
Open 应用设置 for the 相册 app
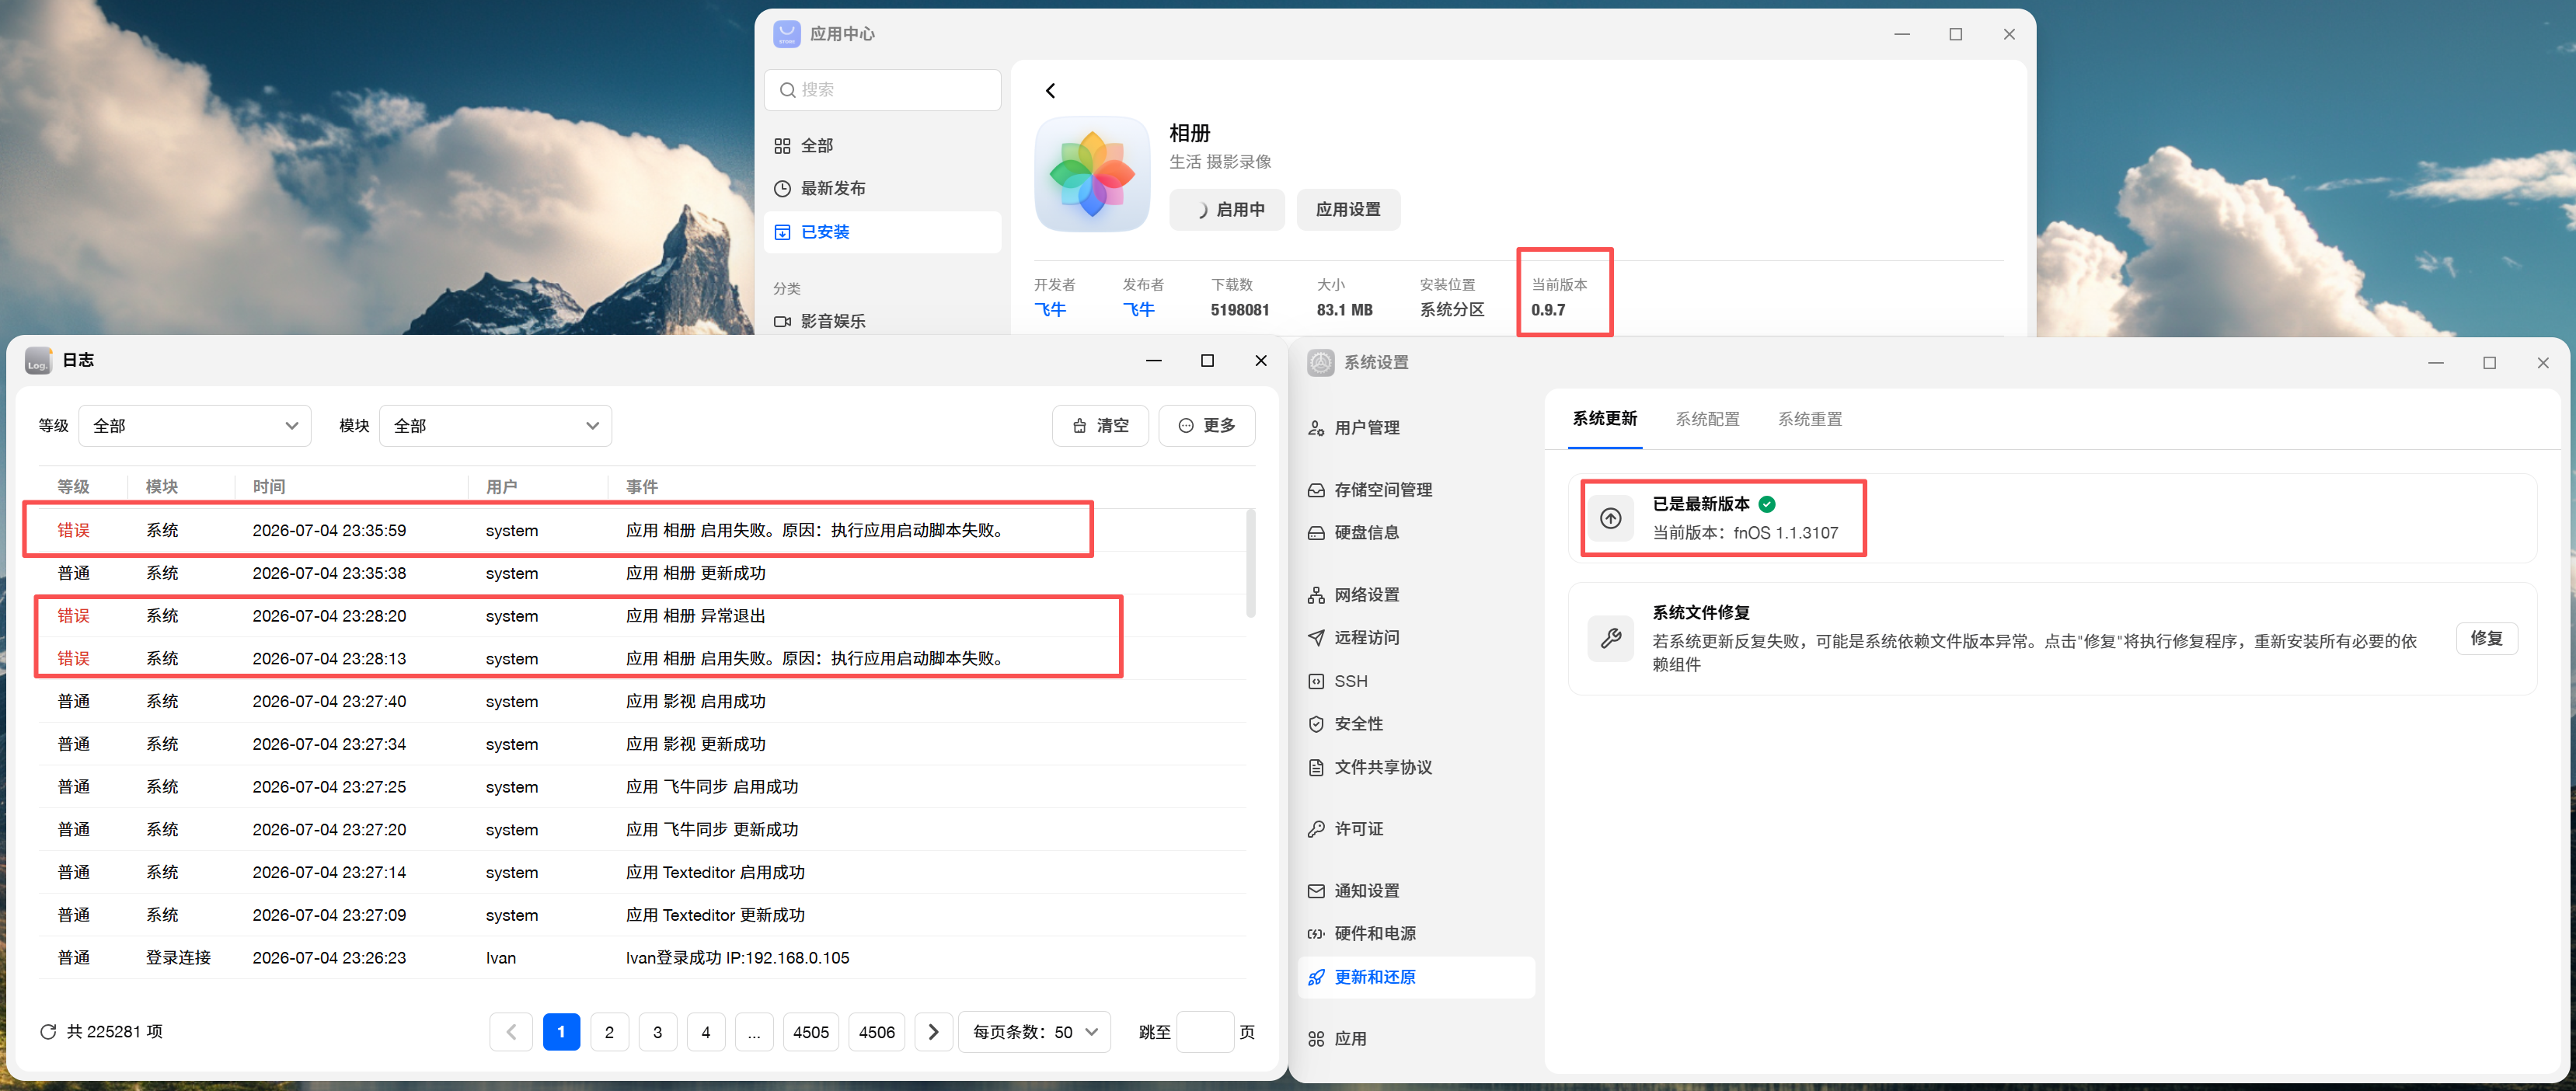pos(1348,210)
